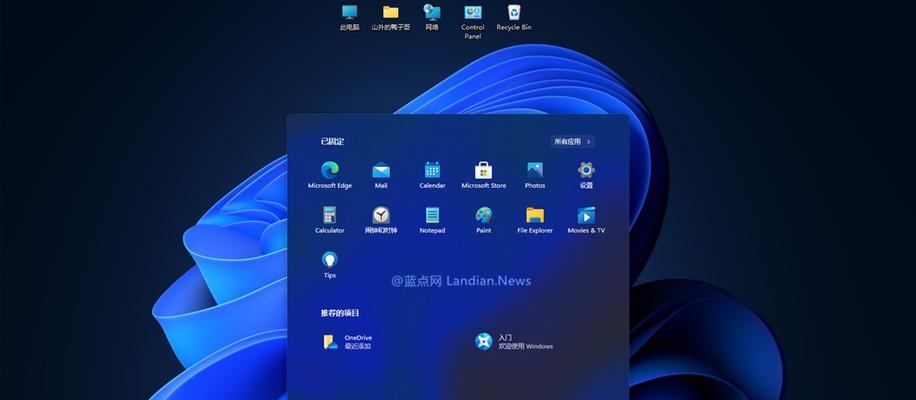Open the Tips lightbulb app
The width and height of the screenshot is (916, 400).
329,265
